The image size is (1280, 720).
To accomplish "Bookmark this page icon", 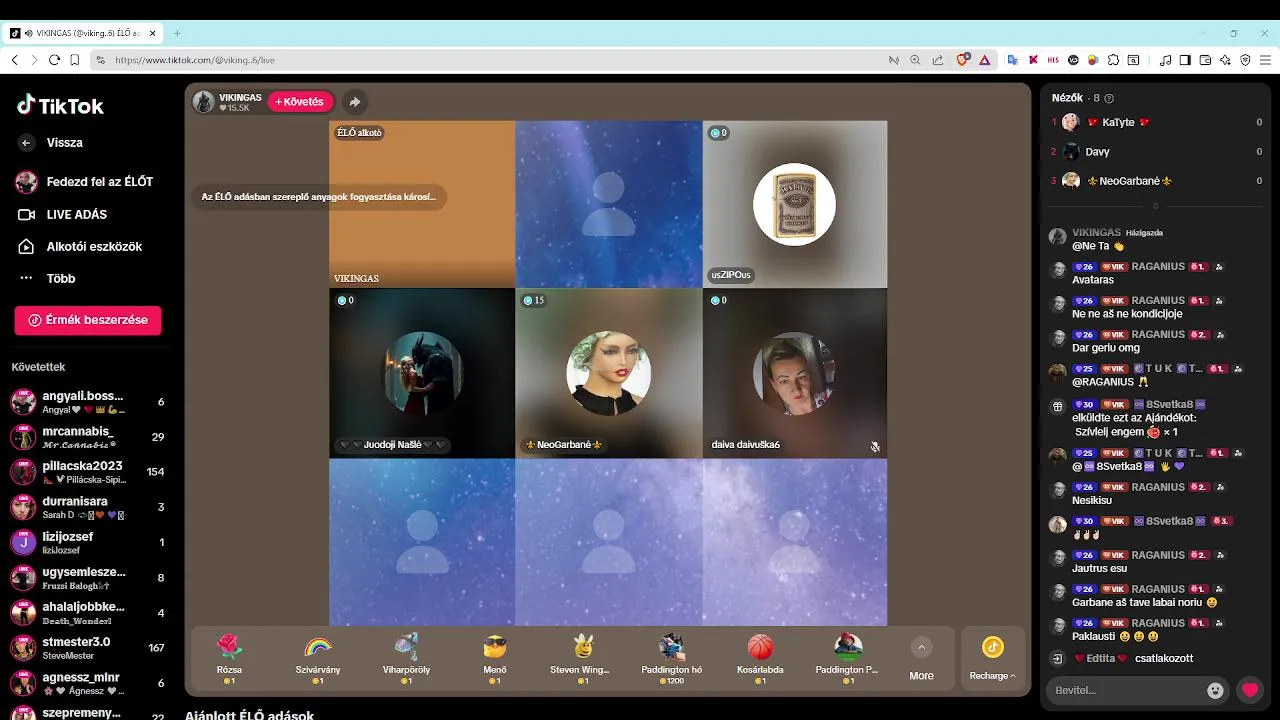I will pos(75,60).
